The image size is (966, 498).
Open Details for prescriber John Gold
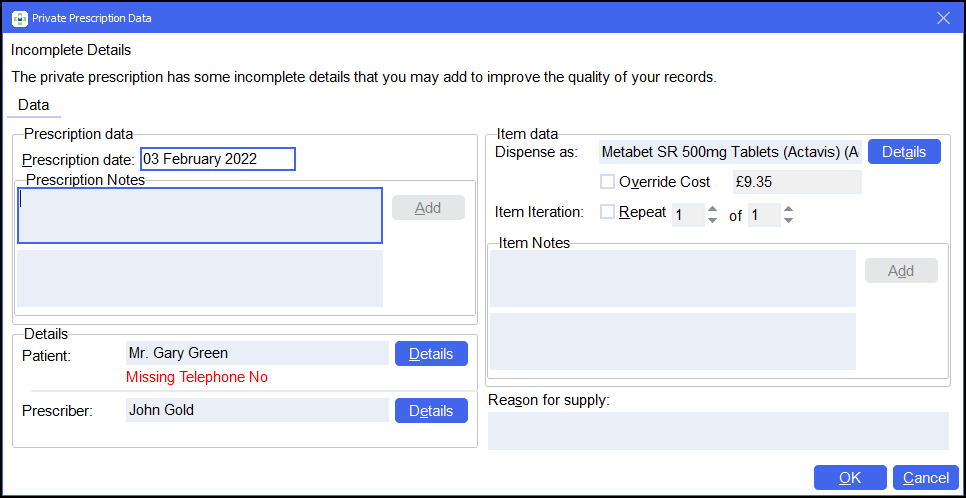click(x=431, y=411)
